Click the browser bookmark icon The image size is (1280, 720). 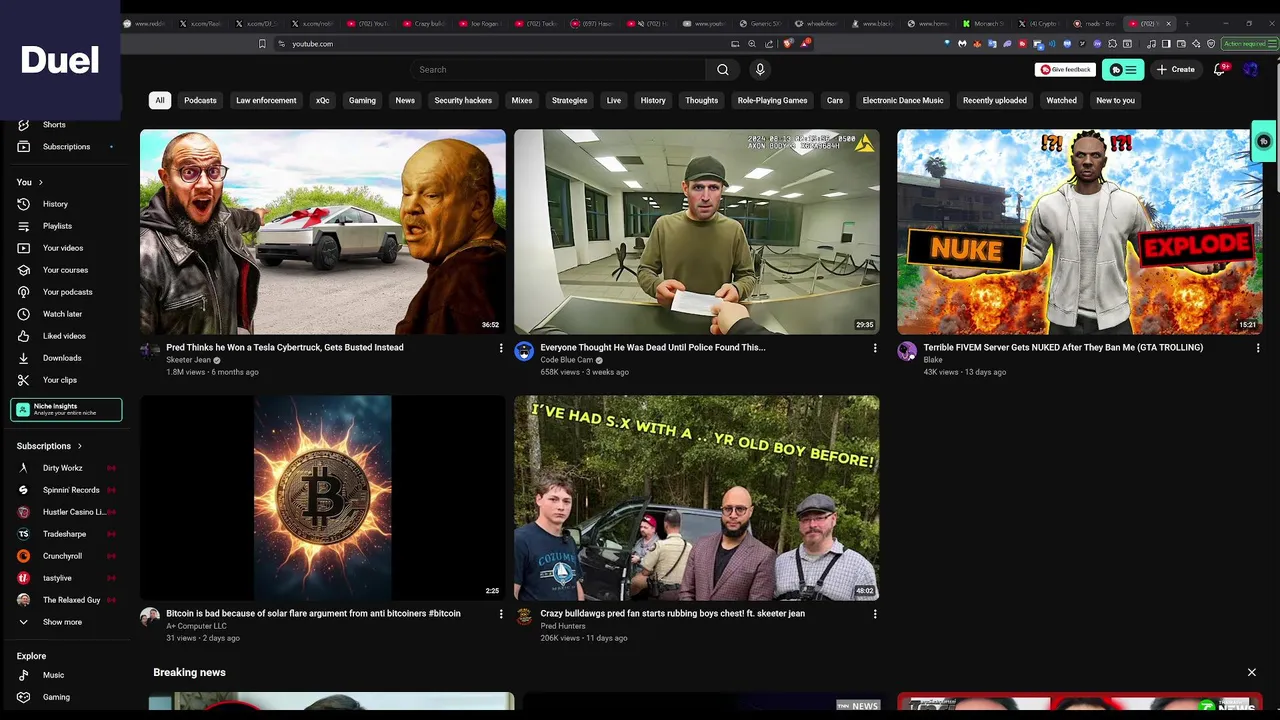[262, 44]
